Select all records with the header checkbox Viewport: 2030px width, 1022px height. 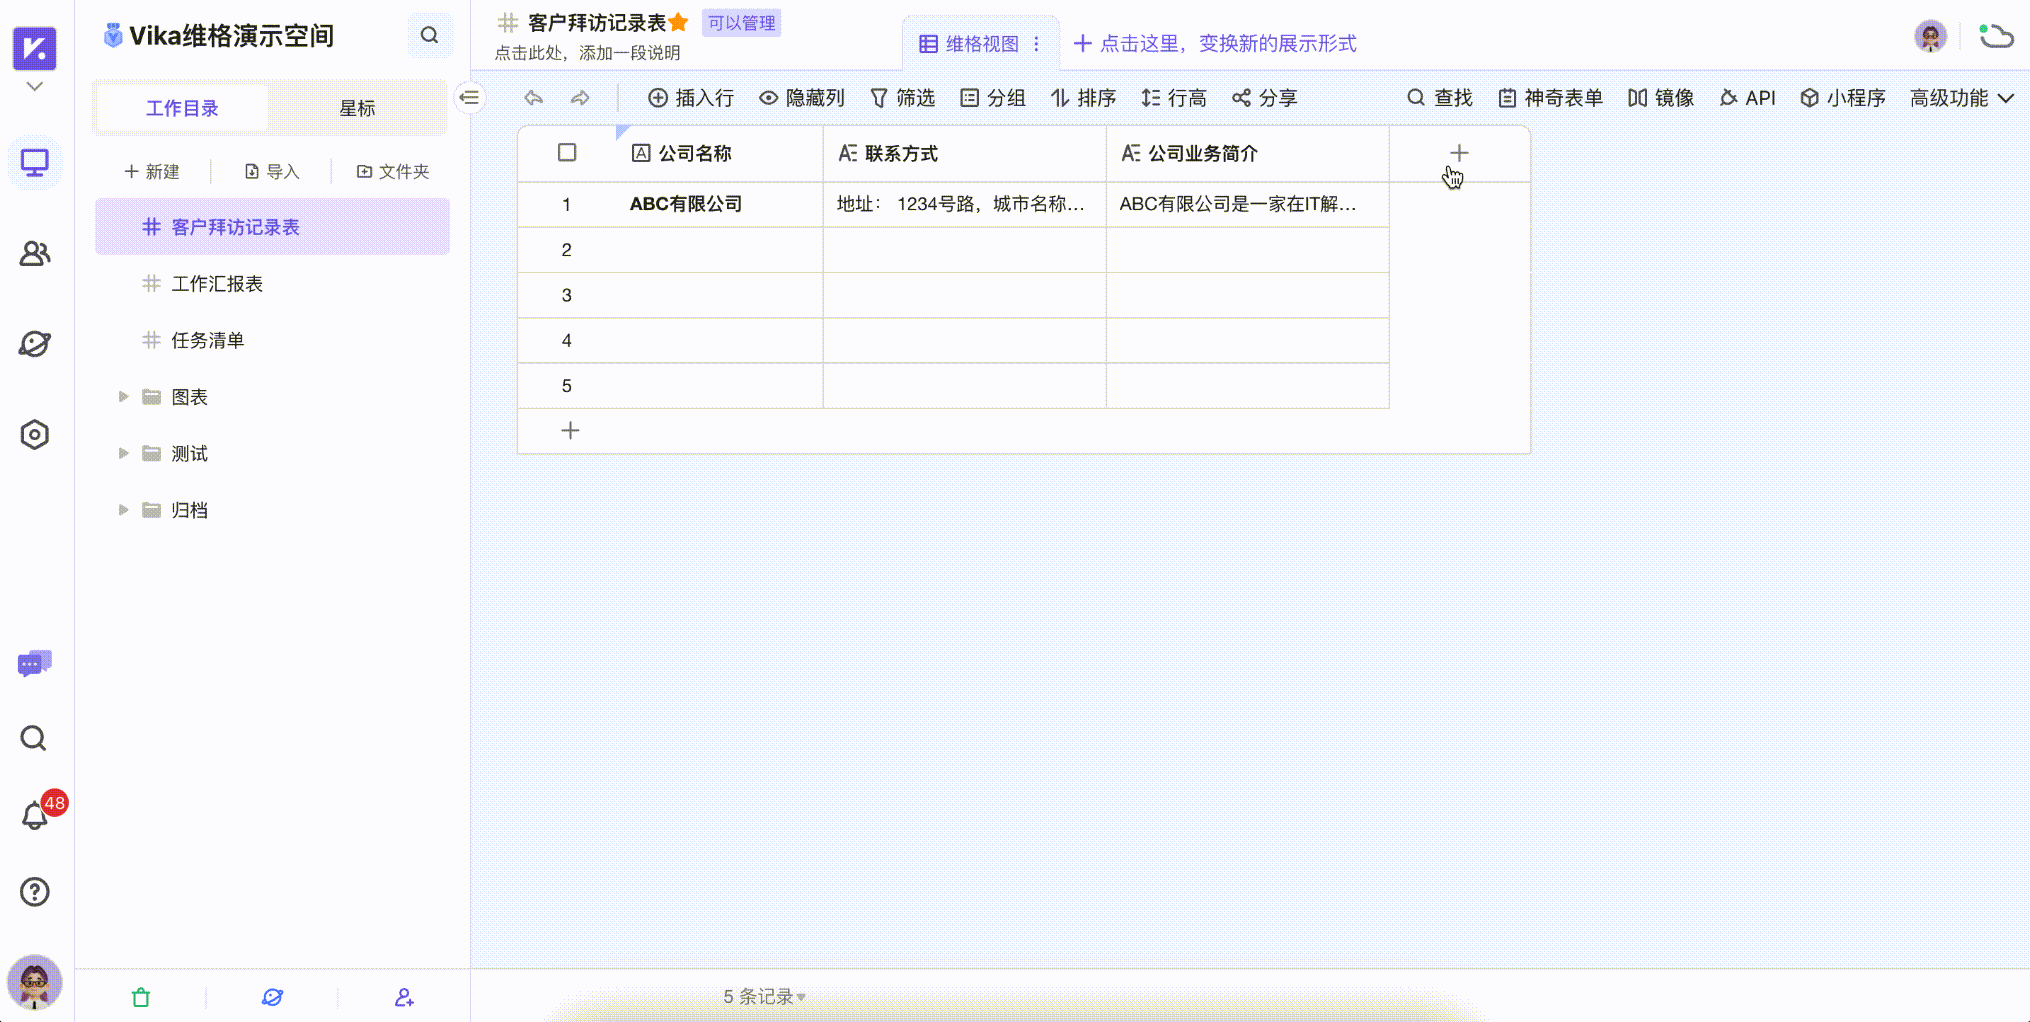pos(566,152)
